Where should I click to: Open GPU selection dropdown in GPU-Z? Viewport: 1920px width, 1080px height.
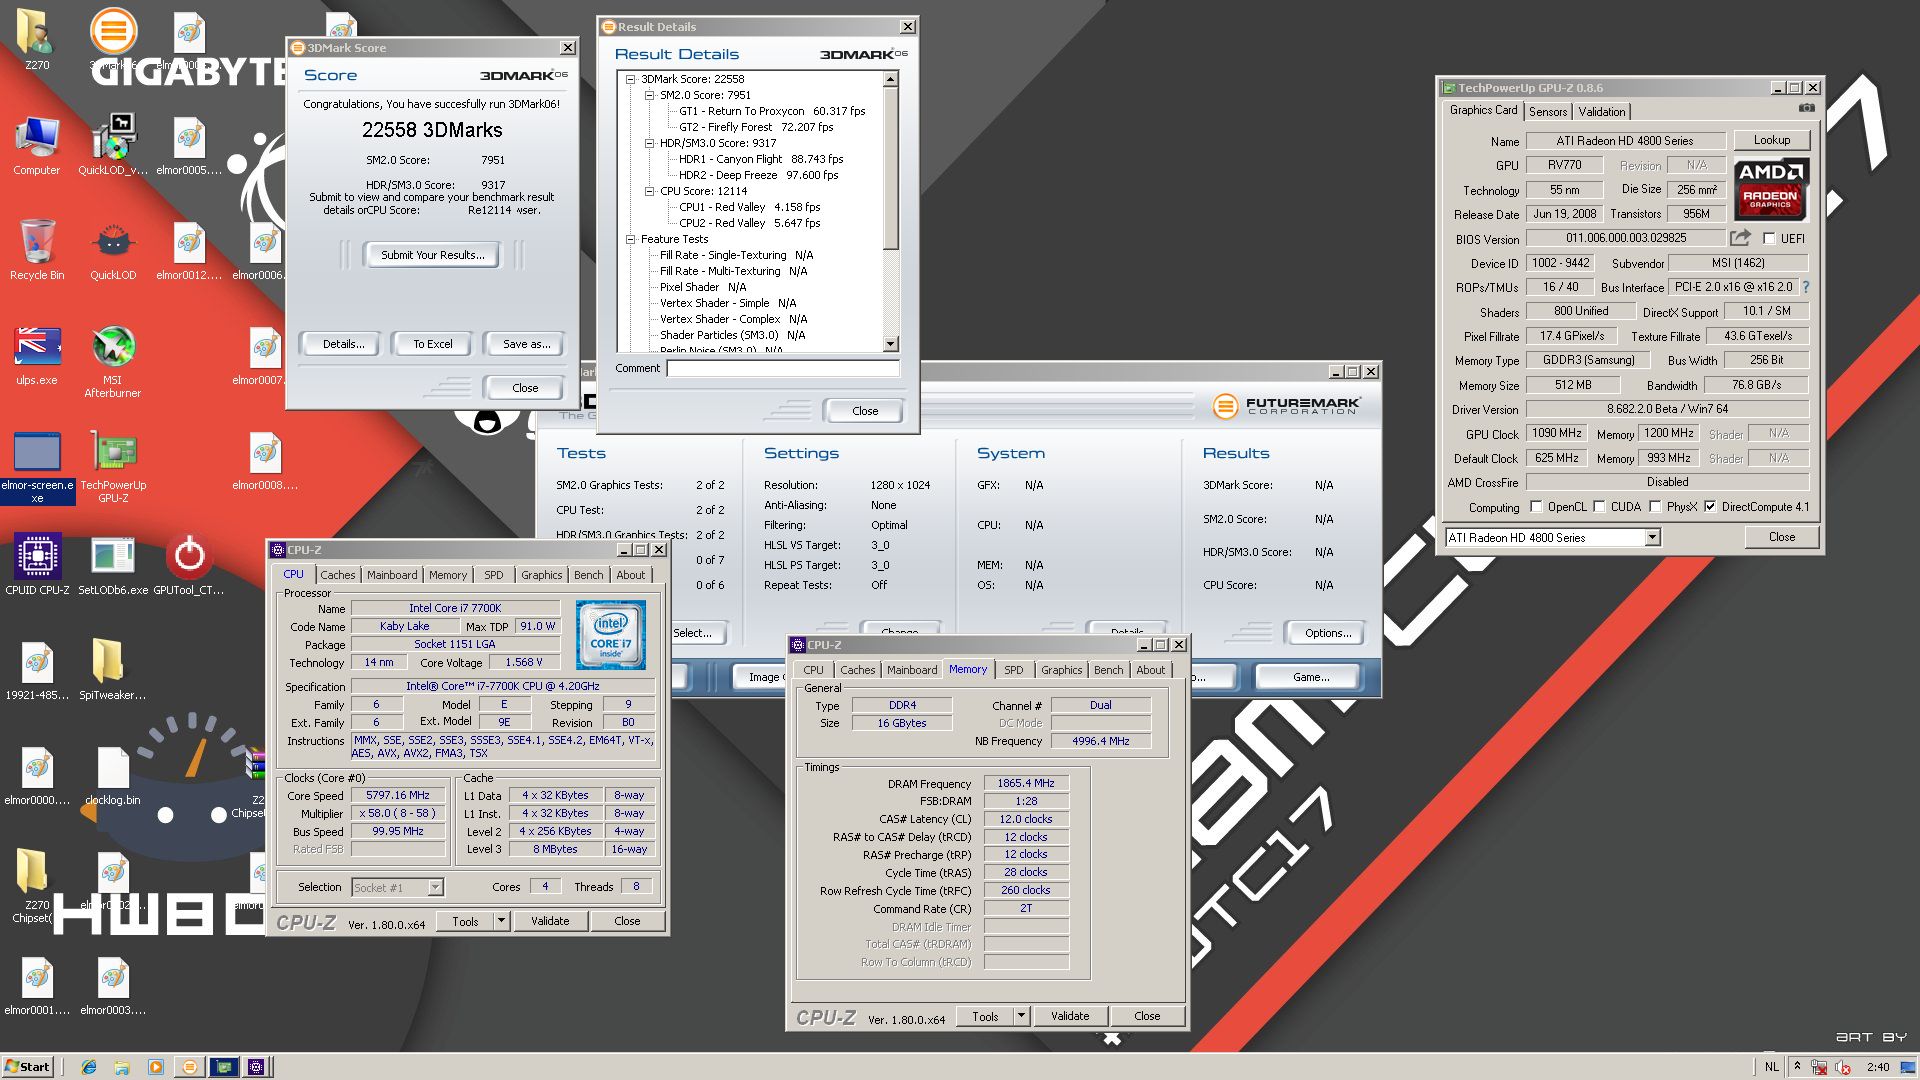(x=1652, y=538)
